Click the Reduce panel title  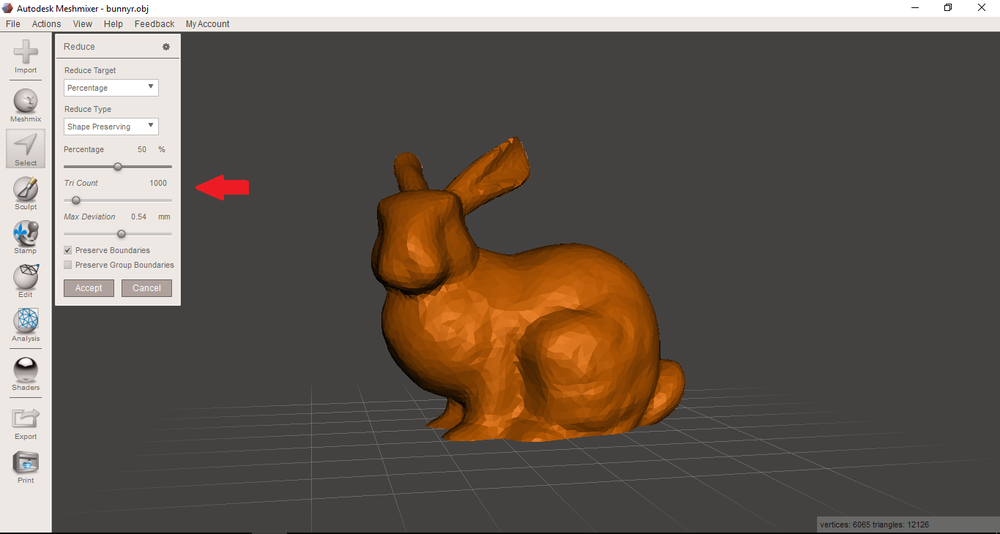pos(79,47)
